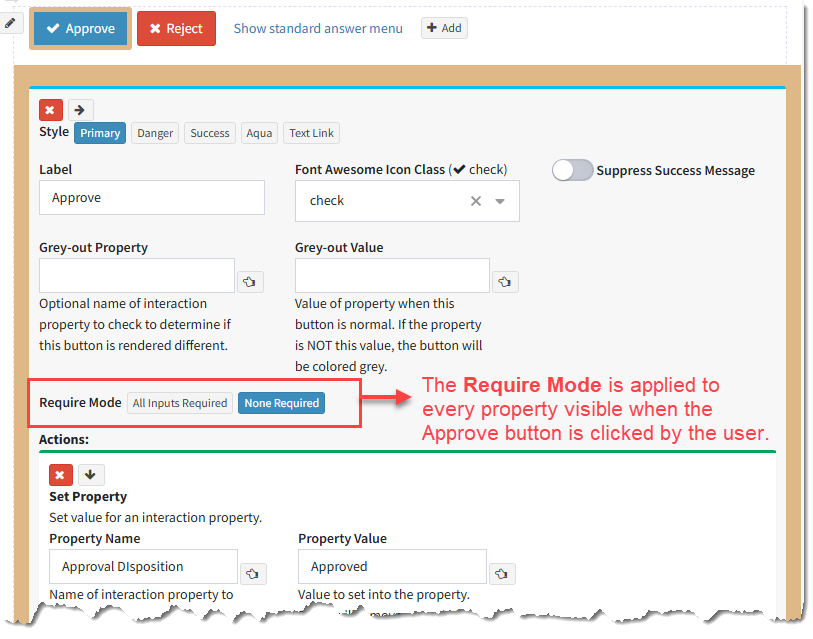Viewport: 813px width, 639px height.
Task: Click the Property Name field Approval Disposition
Action: [144, 567]
